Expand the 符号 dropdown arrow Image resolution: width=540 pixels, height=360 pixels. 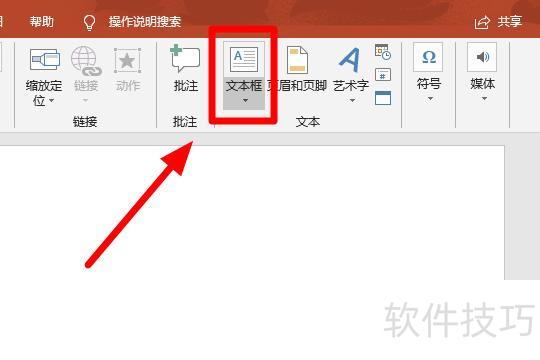point(430,99)
